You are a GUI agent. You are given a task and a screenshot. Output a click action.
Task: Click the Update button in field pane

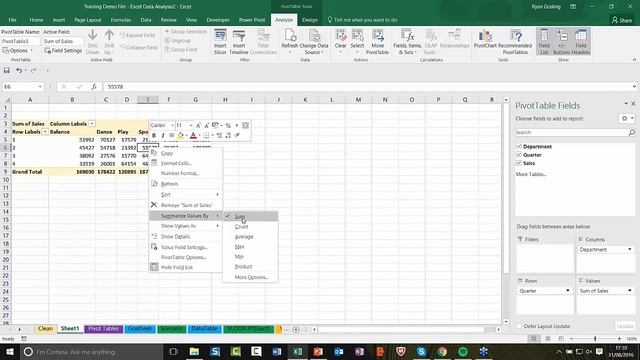[625, 326]
